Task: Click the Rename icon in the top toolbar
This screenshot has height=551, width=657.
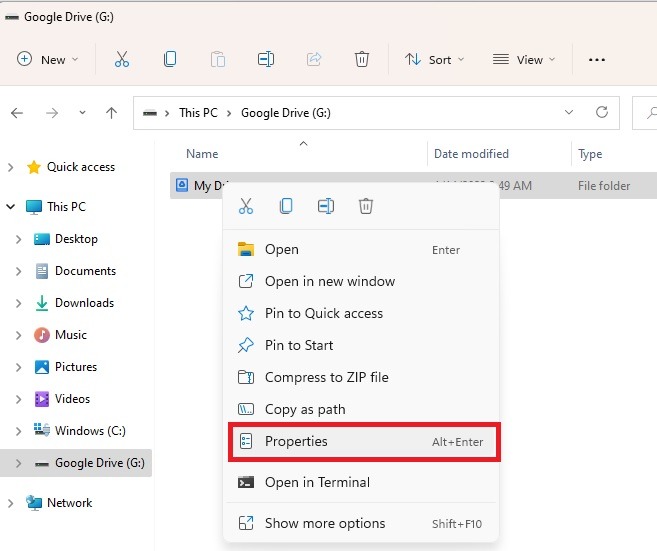Action: pyautogui.click(x=266, y=59)
